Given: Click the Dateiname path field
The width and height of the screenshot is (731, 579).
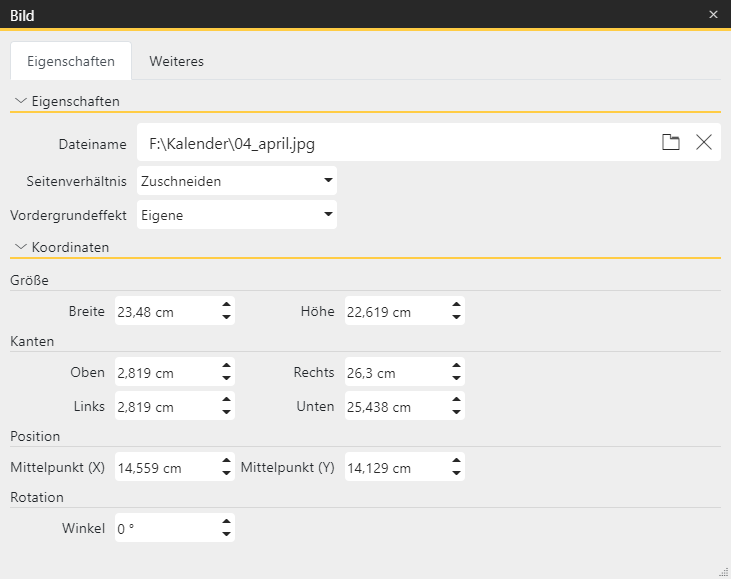Looking at the screenshot, I should (395, 143).
